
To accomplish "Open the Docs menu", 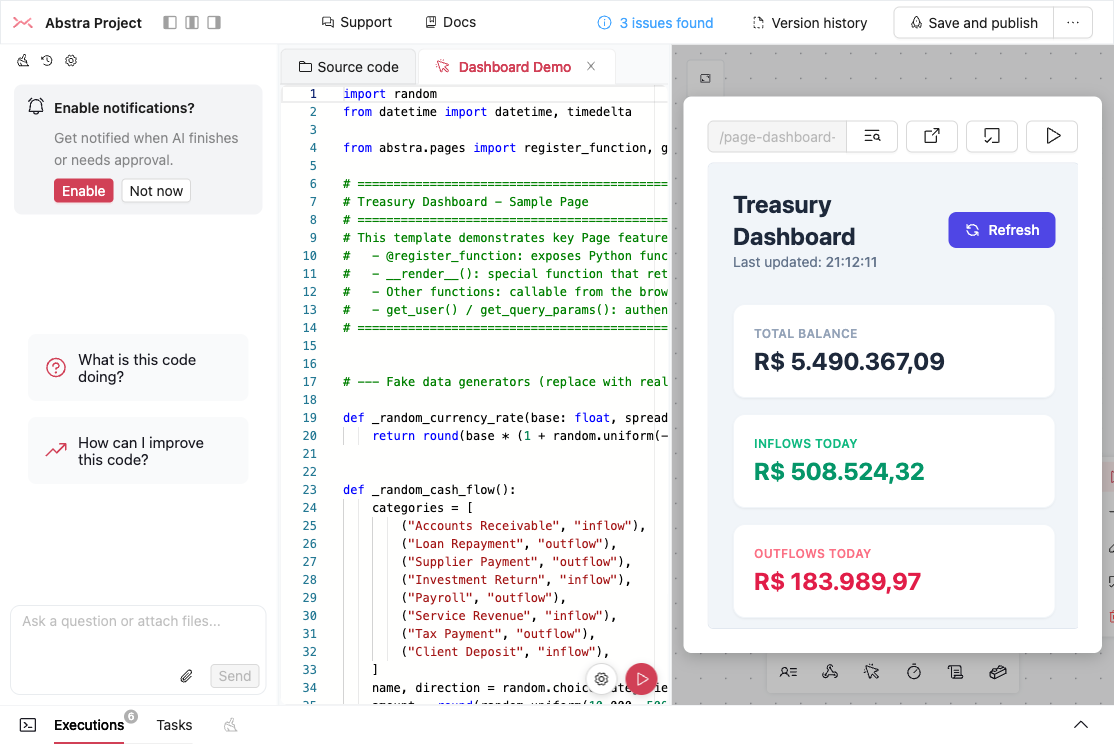I will [x=449, y=21].
